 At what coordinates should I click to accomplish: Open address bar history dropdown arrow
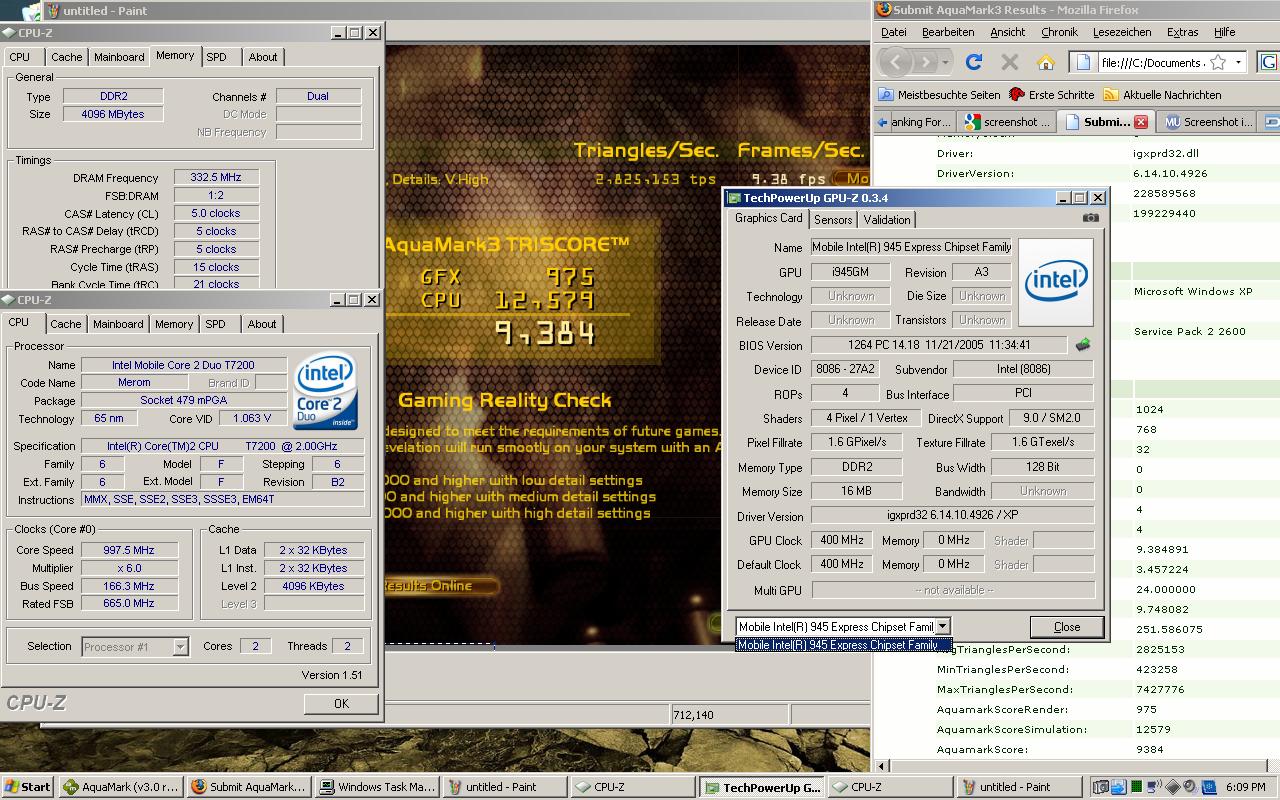(x=1238, y=62)
